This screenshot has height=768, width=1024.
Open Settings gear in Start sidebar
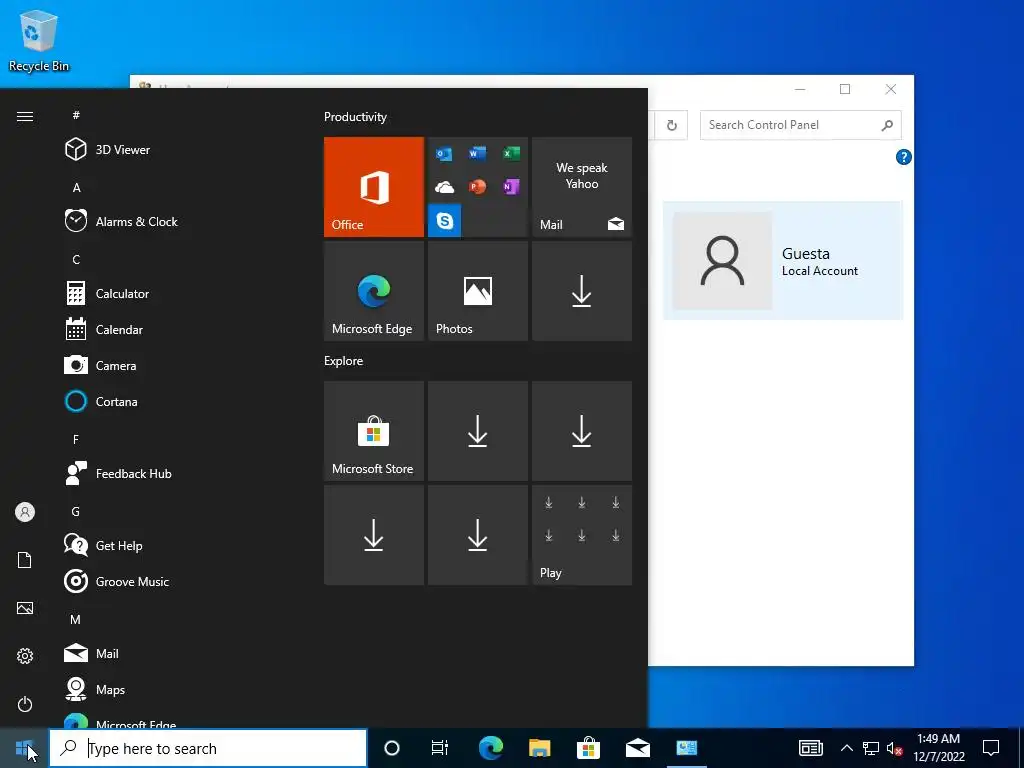point(25,656)
